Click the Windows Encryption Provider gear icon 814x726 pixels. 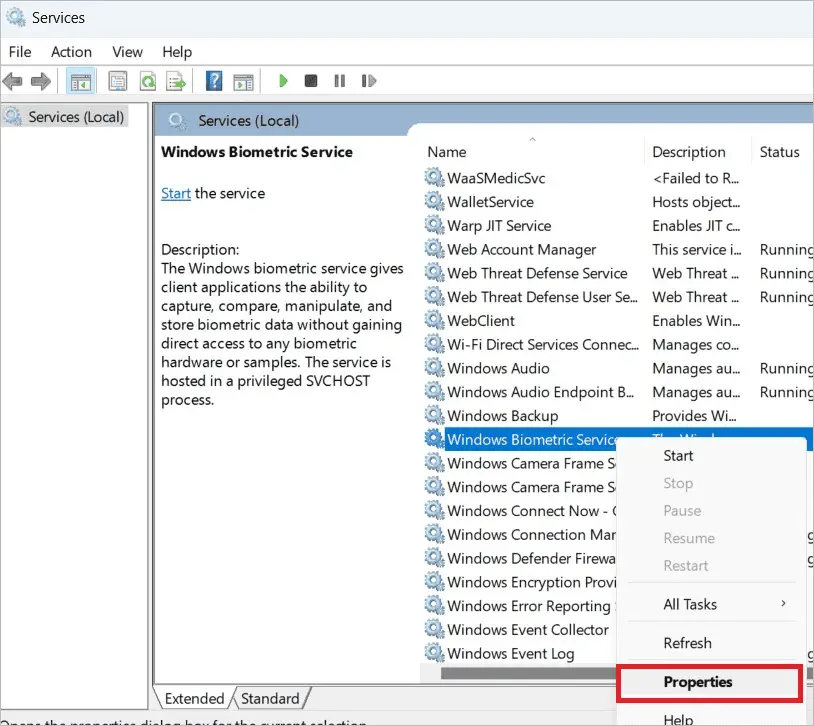[434, 582]
